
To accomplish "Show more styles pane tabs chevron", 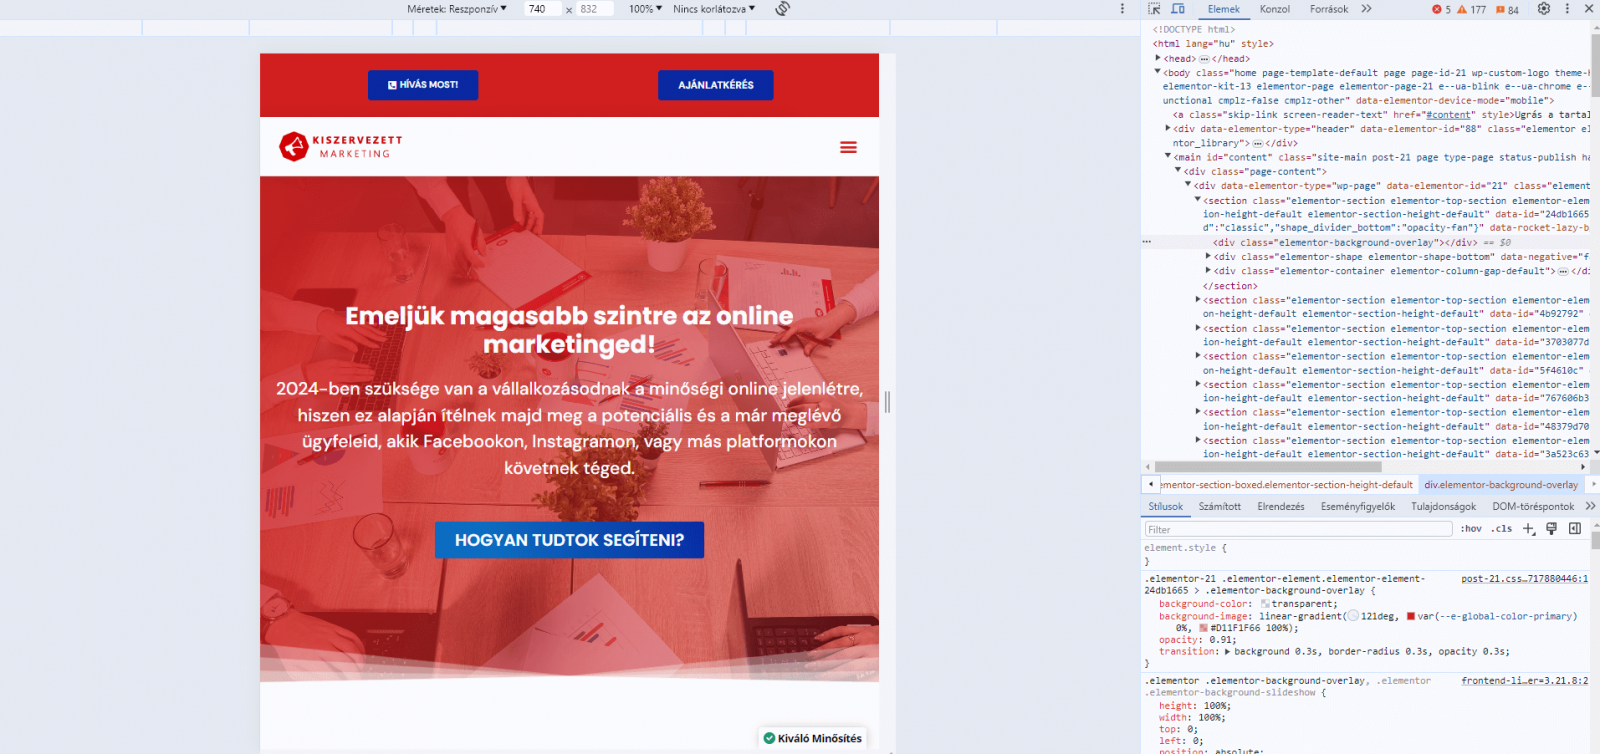I will point(1590,506).
